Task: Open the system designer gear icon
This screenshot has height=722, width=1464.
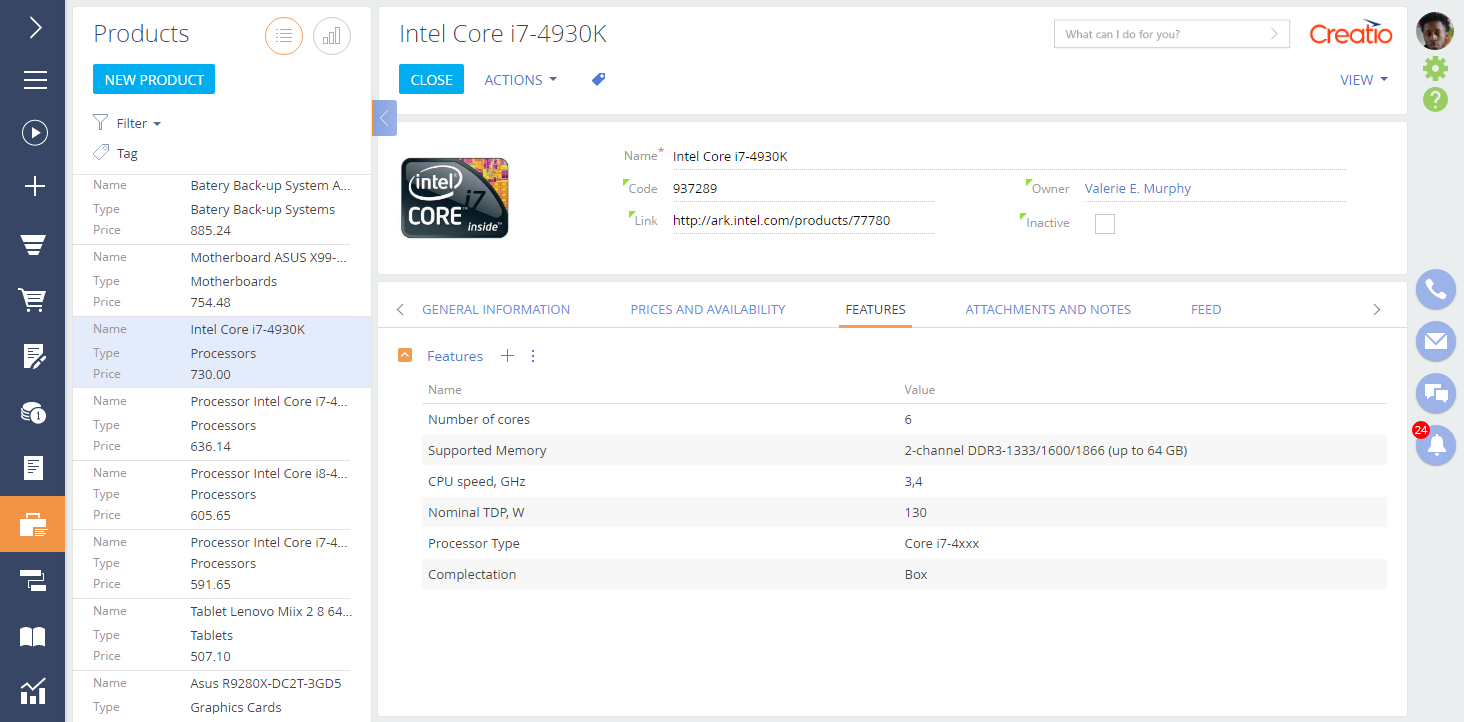Action: [x=1435, y=68]
